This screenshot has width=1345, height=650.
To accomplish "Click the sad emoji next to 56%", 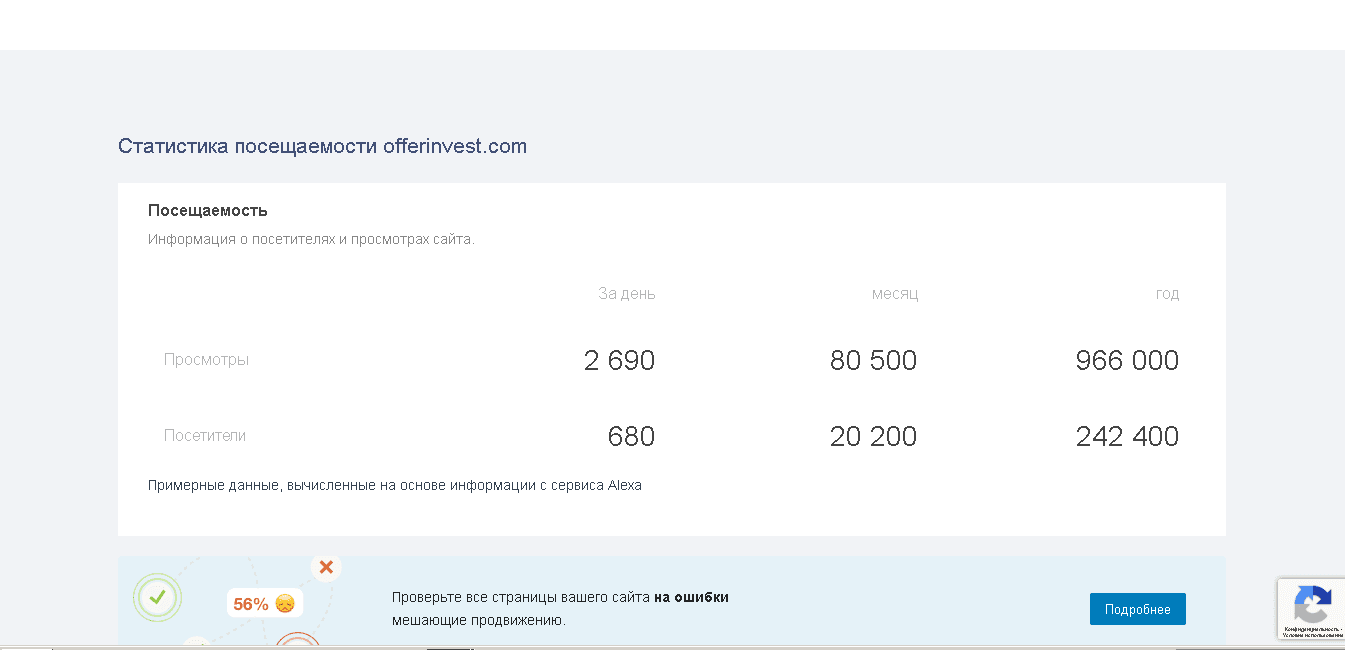I will tap(284, 604).
